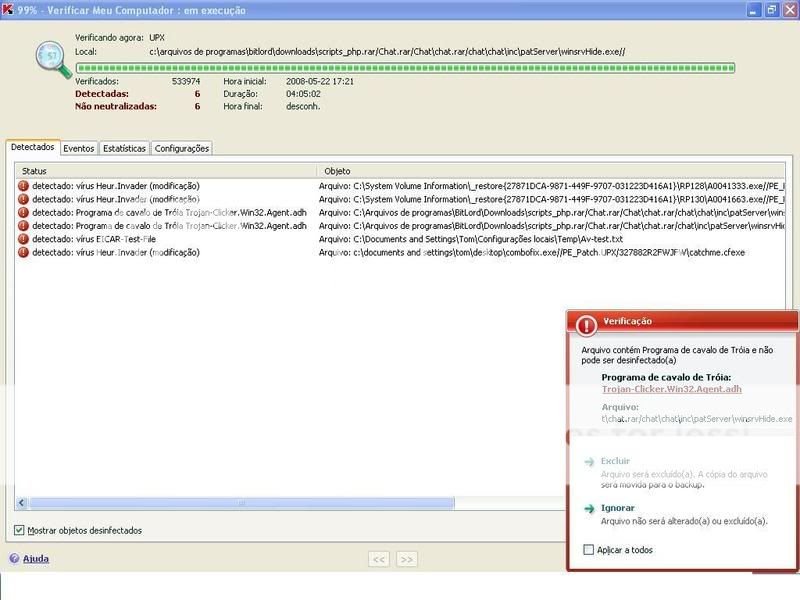Click the red alert icon on the catchme.cfexe row
Image resolution: width=800 pixels, height=600 pixels.
tap(23, 253)
